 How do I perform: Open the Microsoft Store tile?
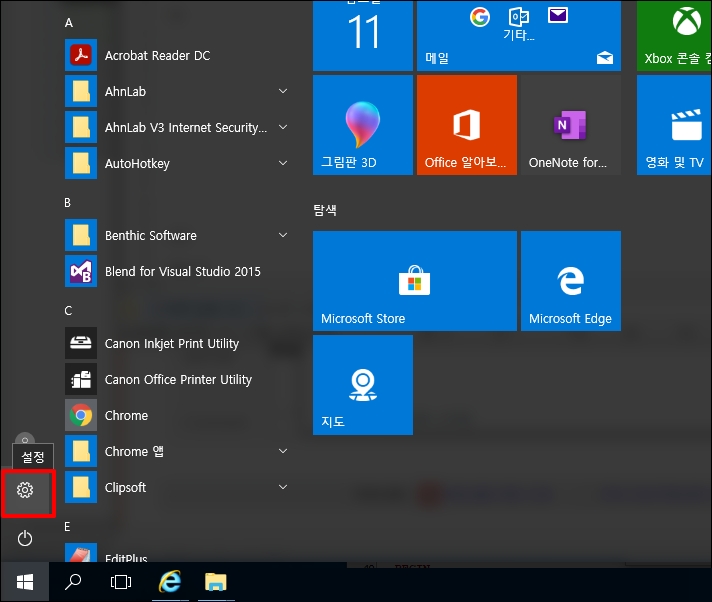point(415,281)
